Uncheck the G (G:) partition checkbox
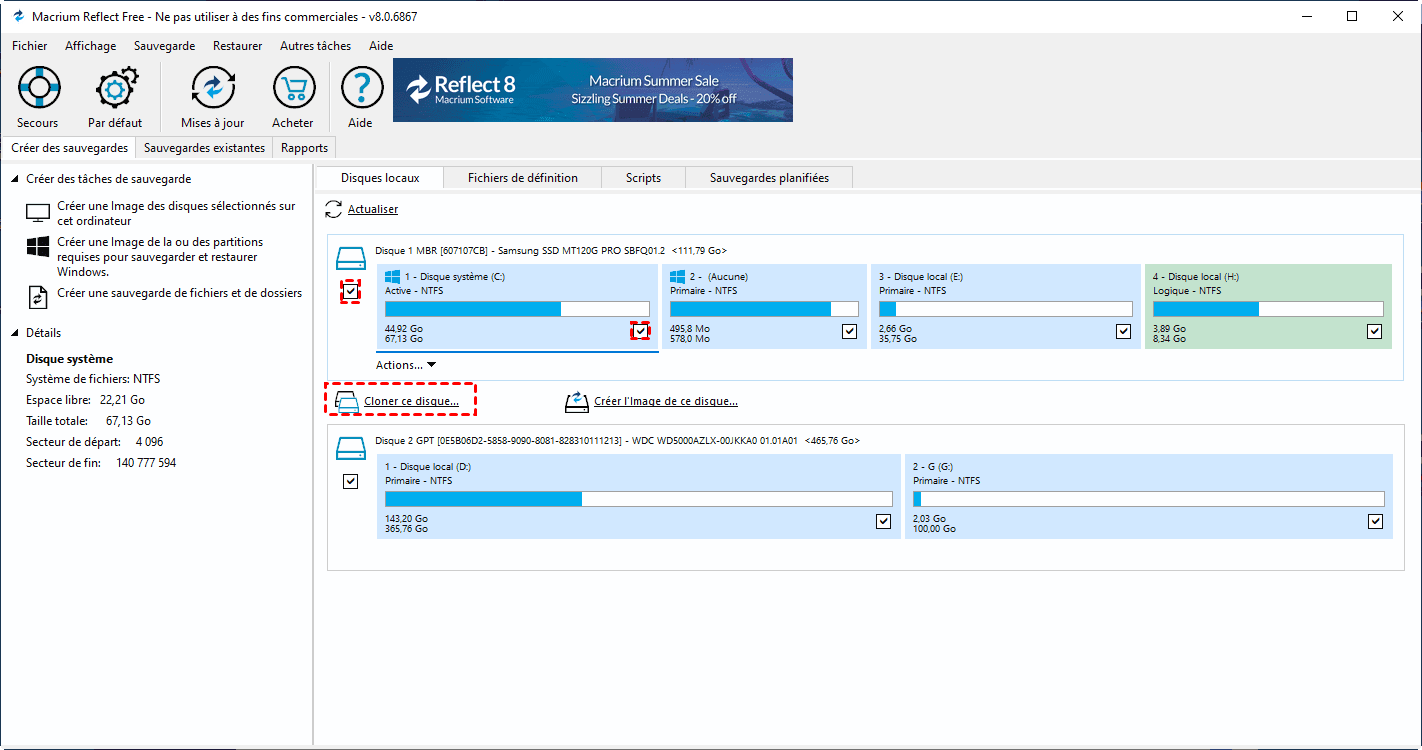 pos(1376,521)
